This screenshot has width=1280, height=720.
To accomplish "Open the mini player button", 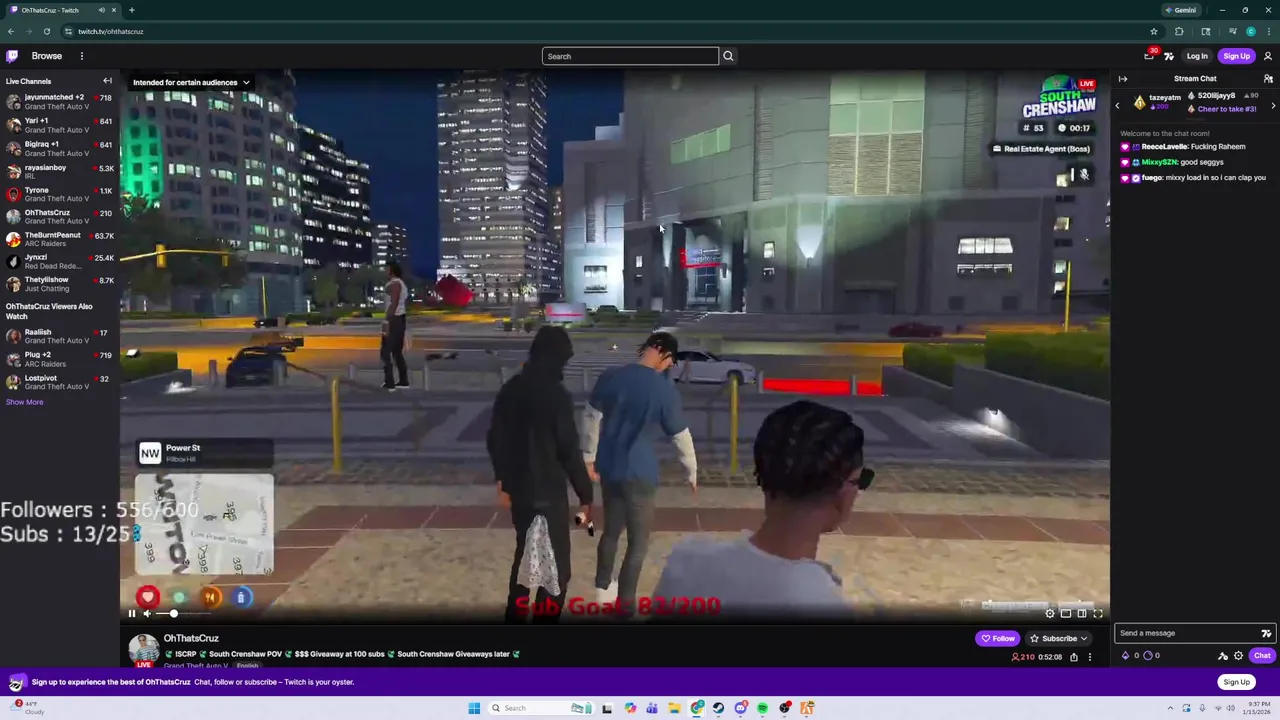I will [1066, 614].
